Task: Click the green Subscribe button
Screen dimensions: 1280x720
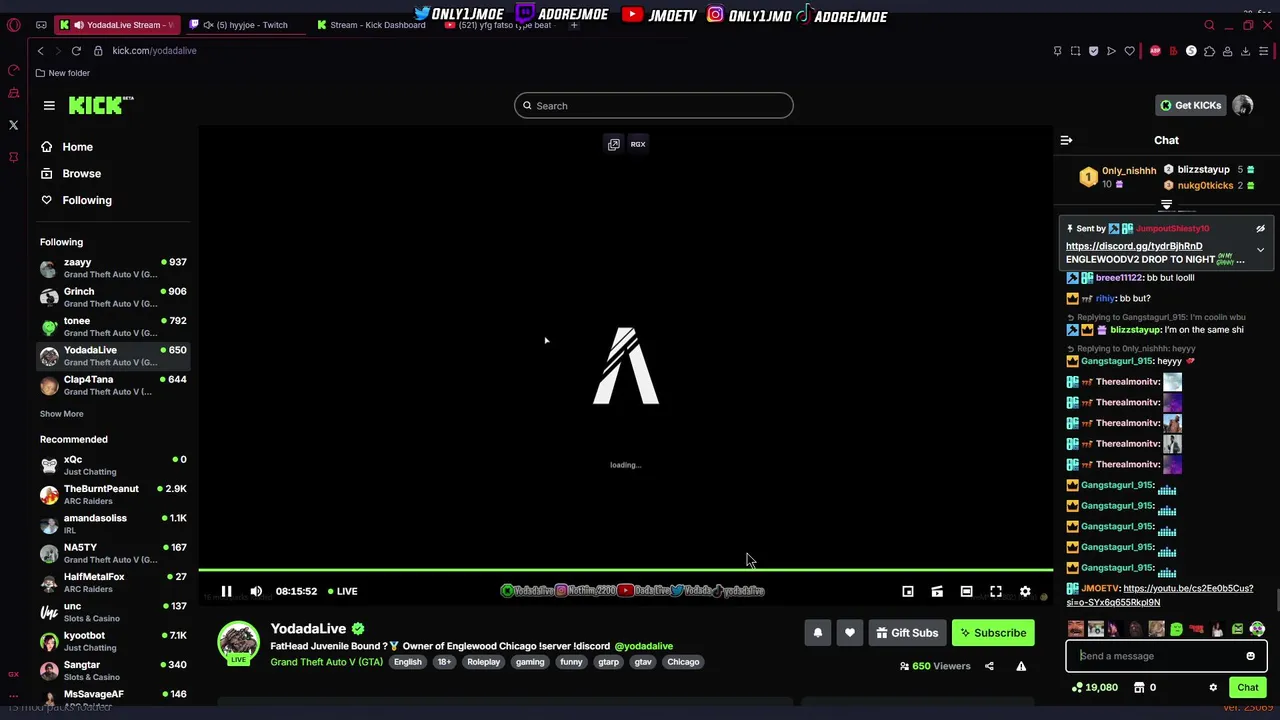Action: 993,633
